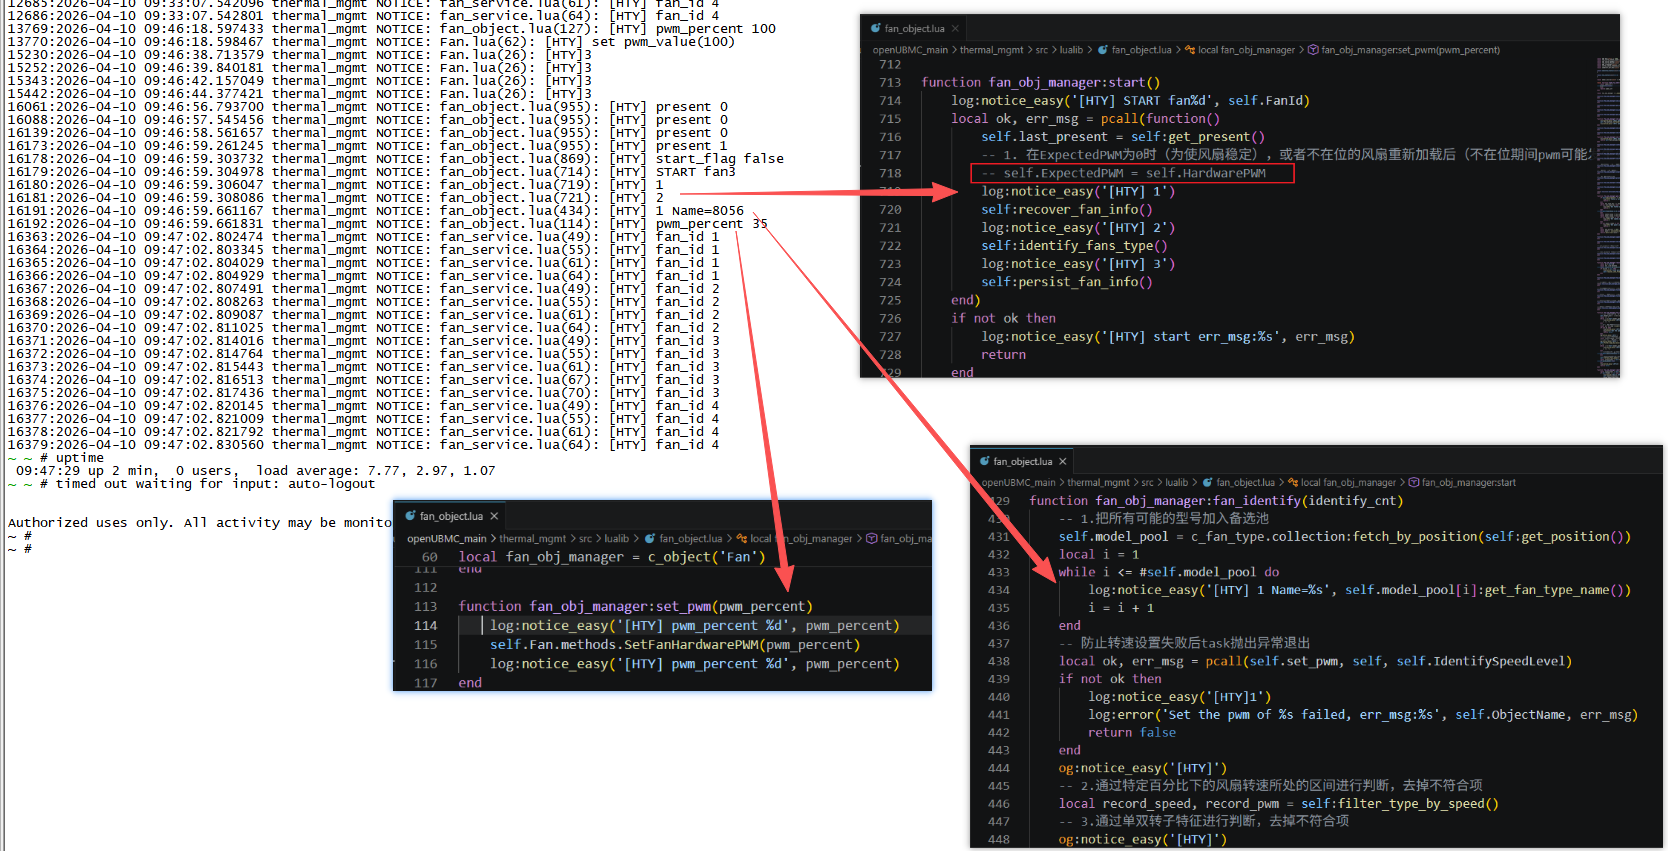The image size is (1668, 851).
Task: Click method cube icon before set_pwm(pwm_percent) breadcrumb
Action: 1314,50
